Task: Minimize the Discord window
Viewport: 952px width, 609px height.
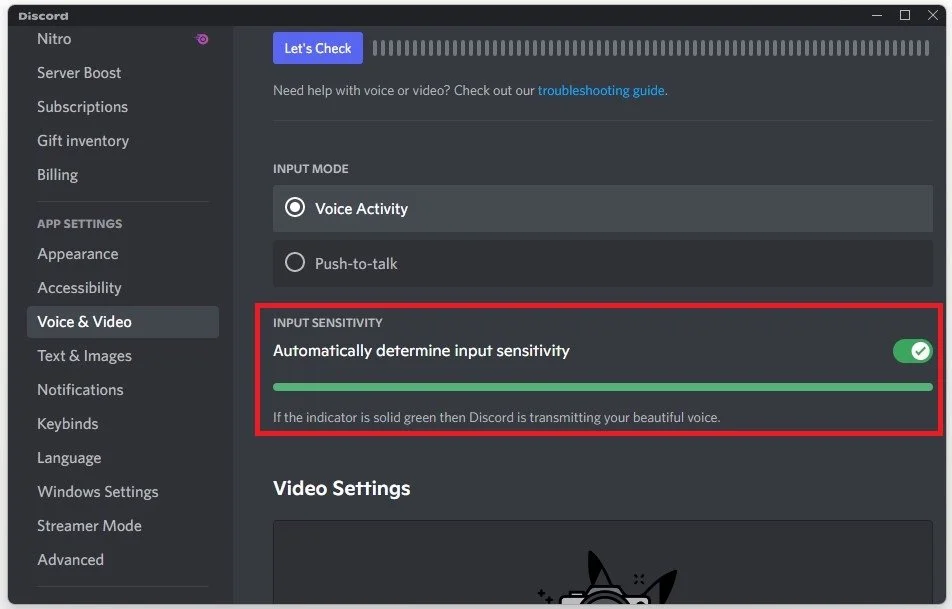Action: point(877,15)
